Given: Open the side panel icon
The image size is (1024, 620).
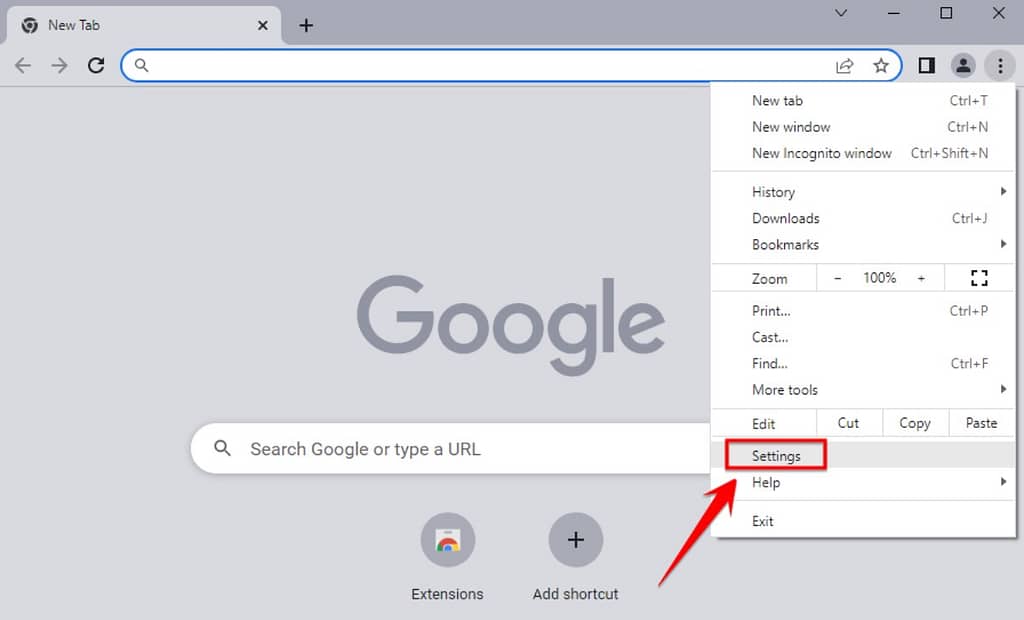Looking at the screenshot, I should point(926,65).
